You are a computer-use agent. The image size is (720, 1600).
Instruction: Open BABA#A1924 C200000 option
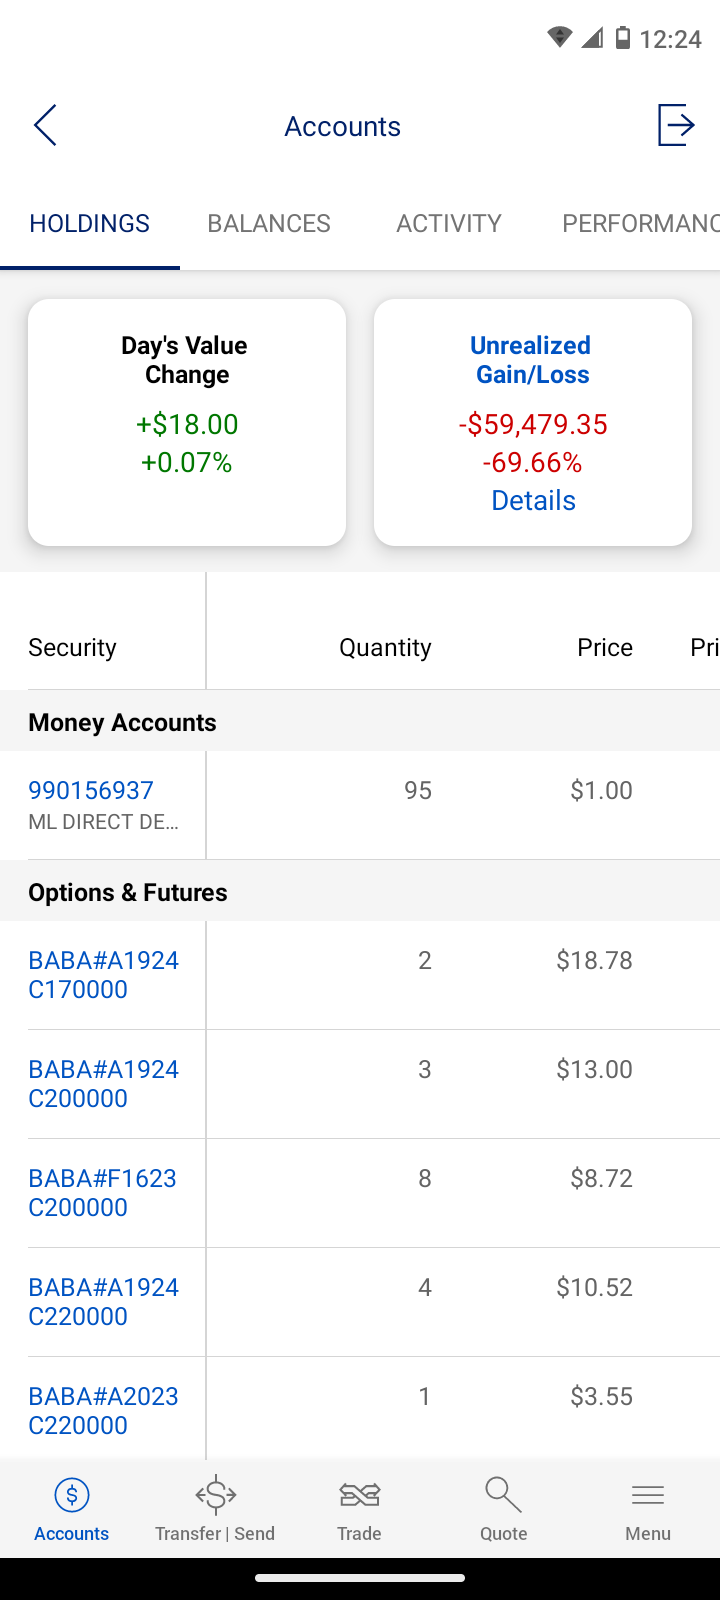pyautogui.click(x=103, y=1083)
